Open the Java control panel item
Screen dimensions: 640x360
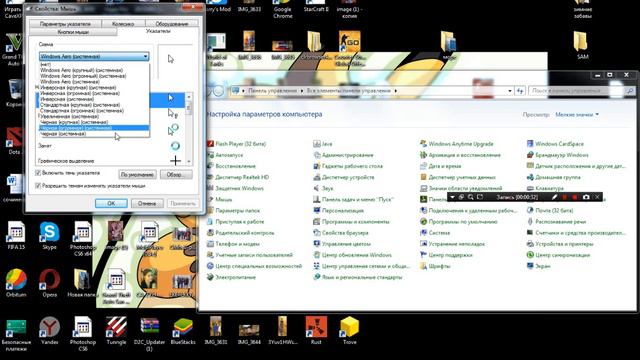323,144
